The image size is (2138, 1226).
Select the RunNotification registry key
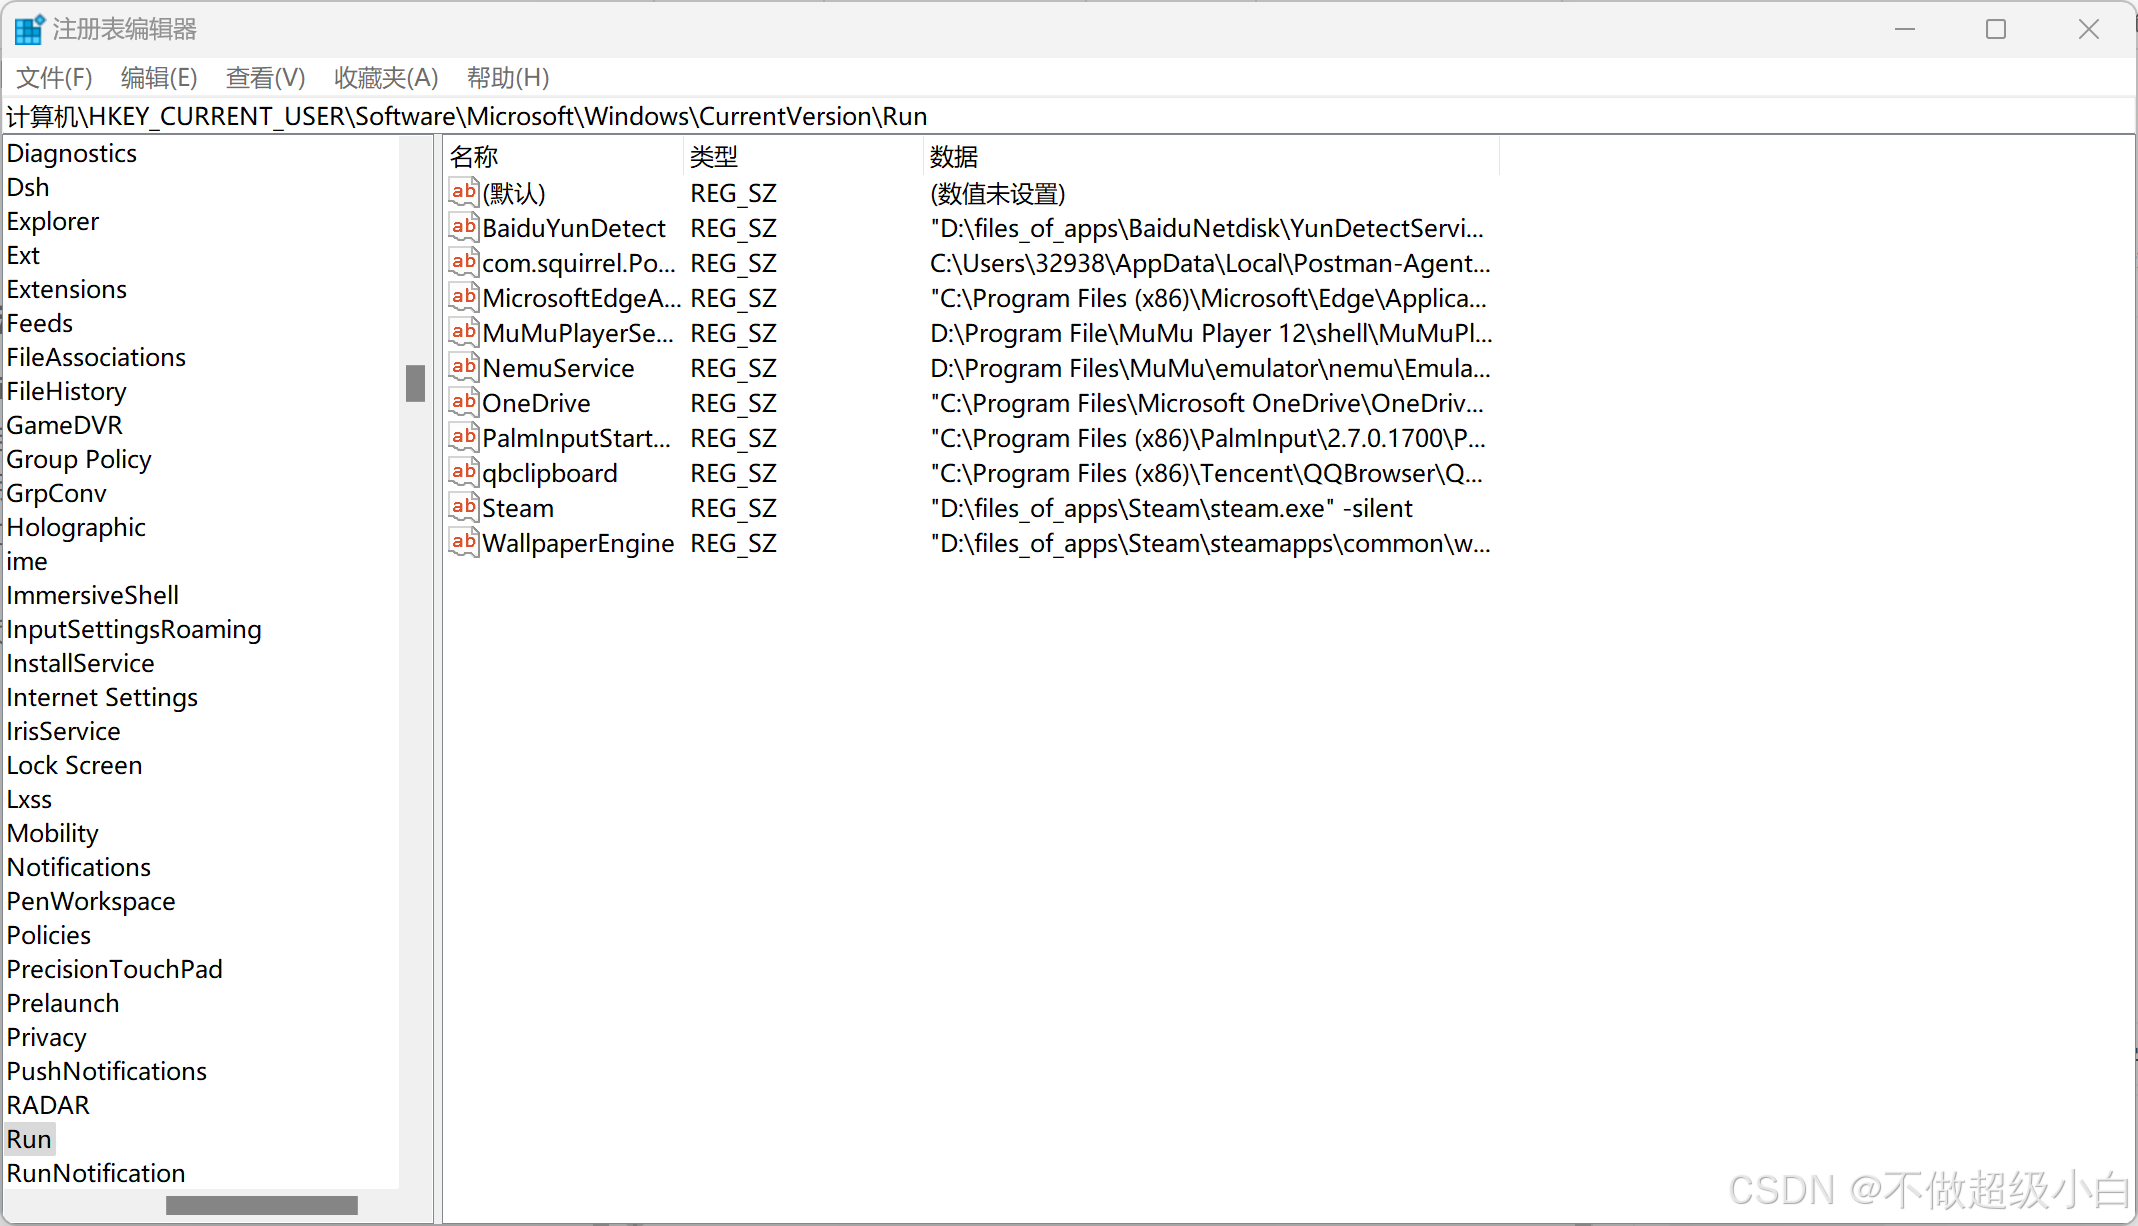point(96,1173)
